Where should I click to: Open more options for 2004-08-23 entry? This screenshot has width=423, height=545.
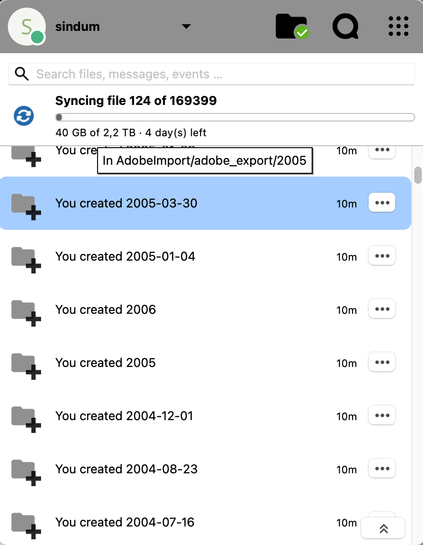click(382, 469)
